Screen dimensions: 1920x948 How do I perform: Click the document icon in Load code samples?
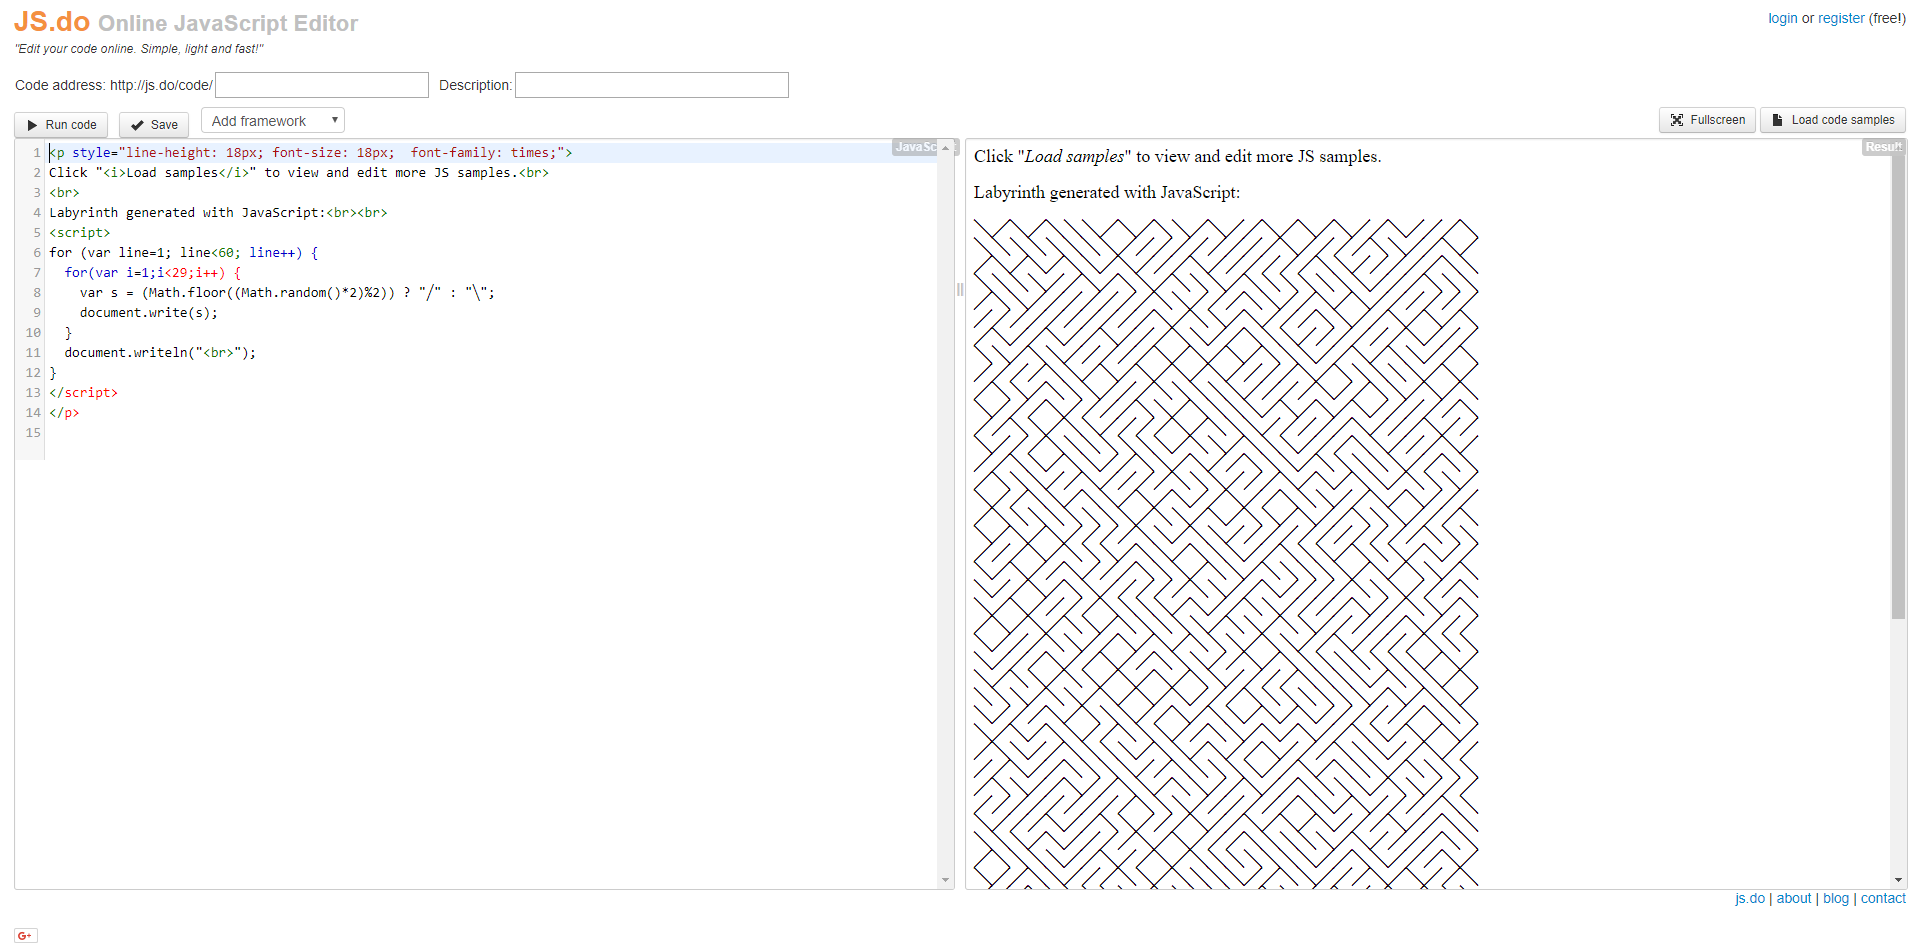tap(1777, 120)
